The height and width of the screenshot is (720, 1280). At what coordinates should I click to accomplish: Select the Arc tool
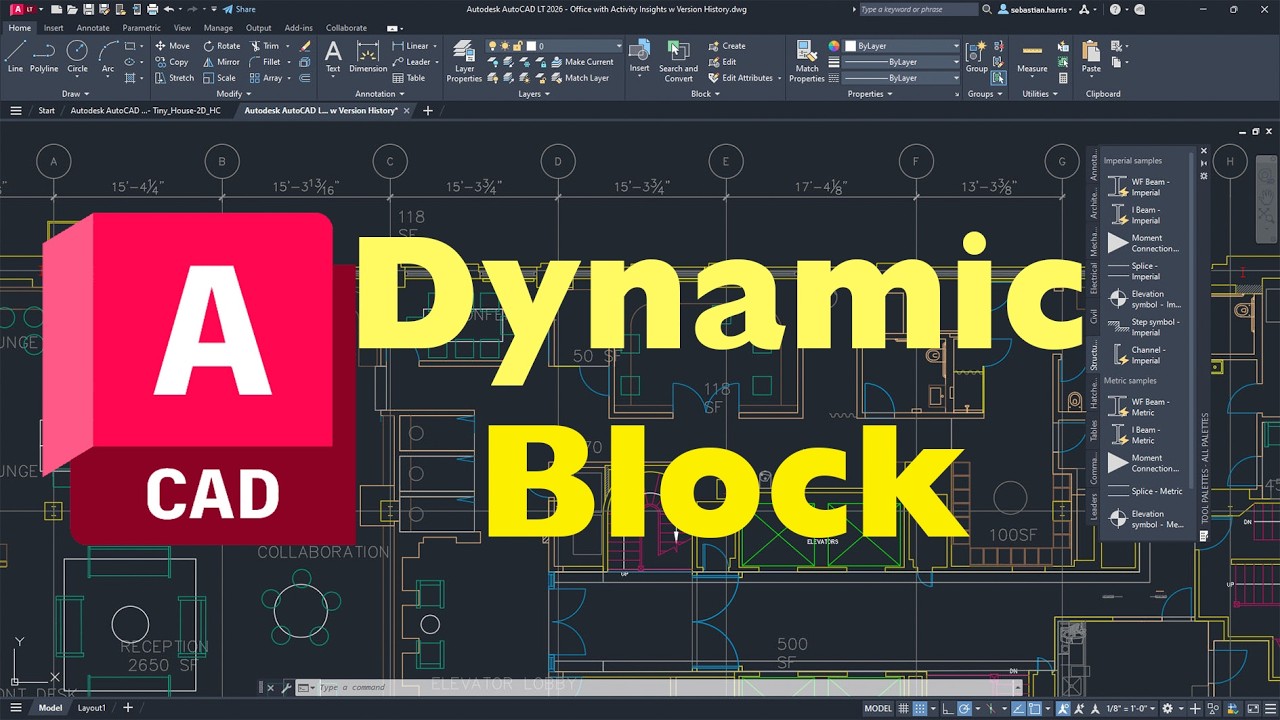(108, 57)
